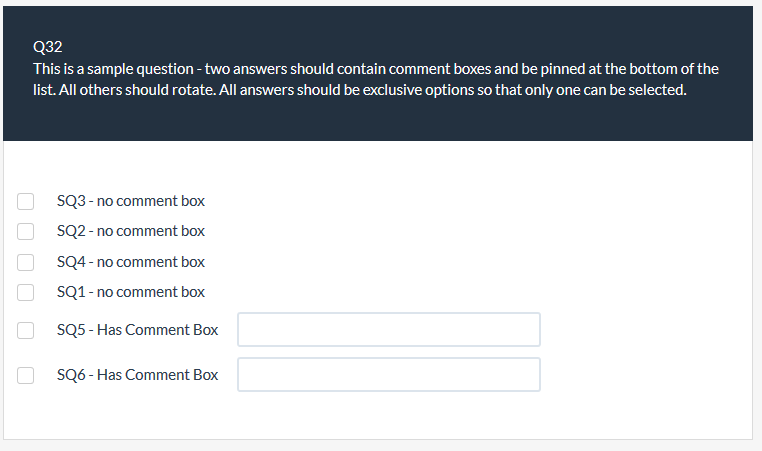Select the SQ1 checkbox

click(x=27, y=292)
